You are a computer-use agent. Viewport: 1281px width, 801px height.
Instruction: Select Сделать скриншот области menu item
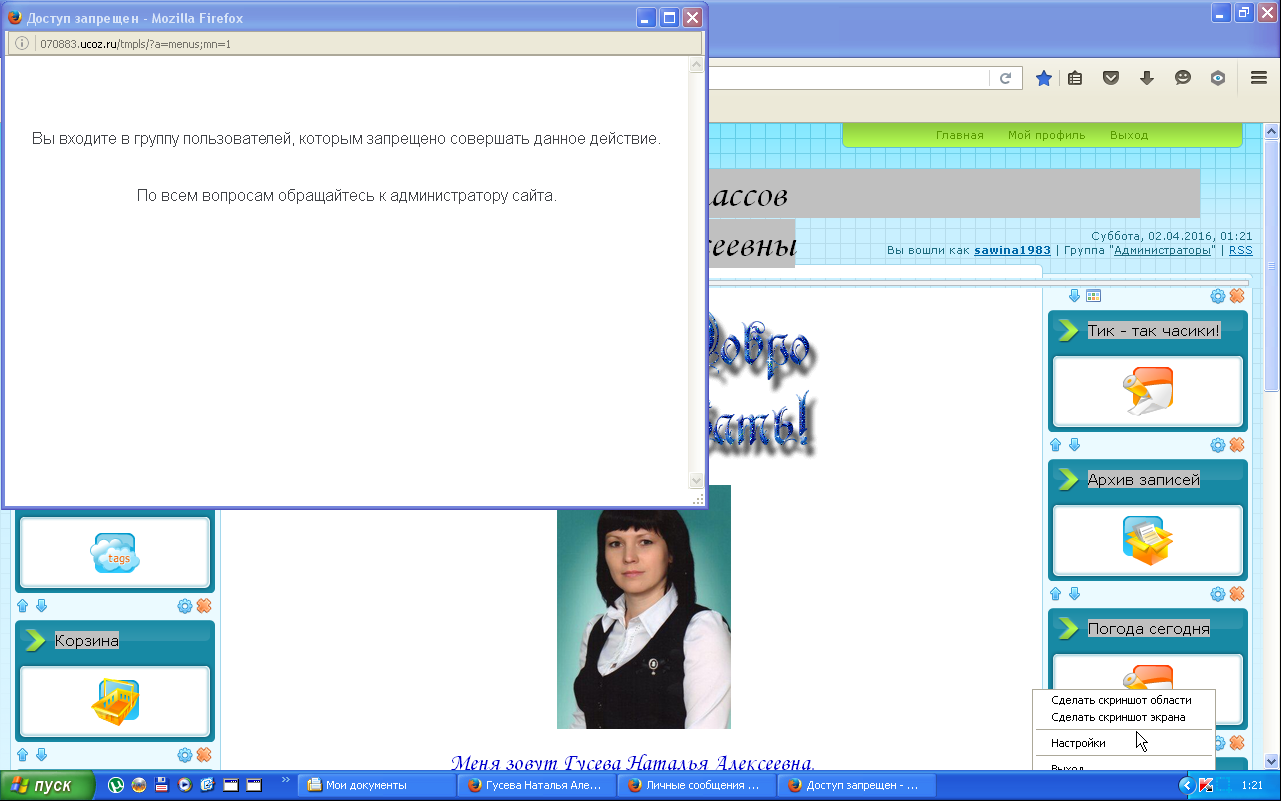[x=1121, y=700]
